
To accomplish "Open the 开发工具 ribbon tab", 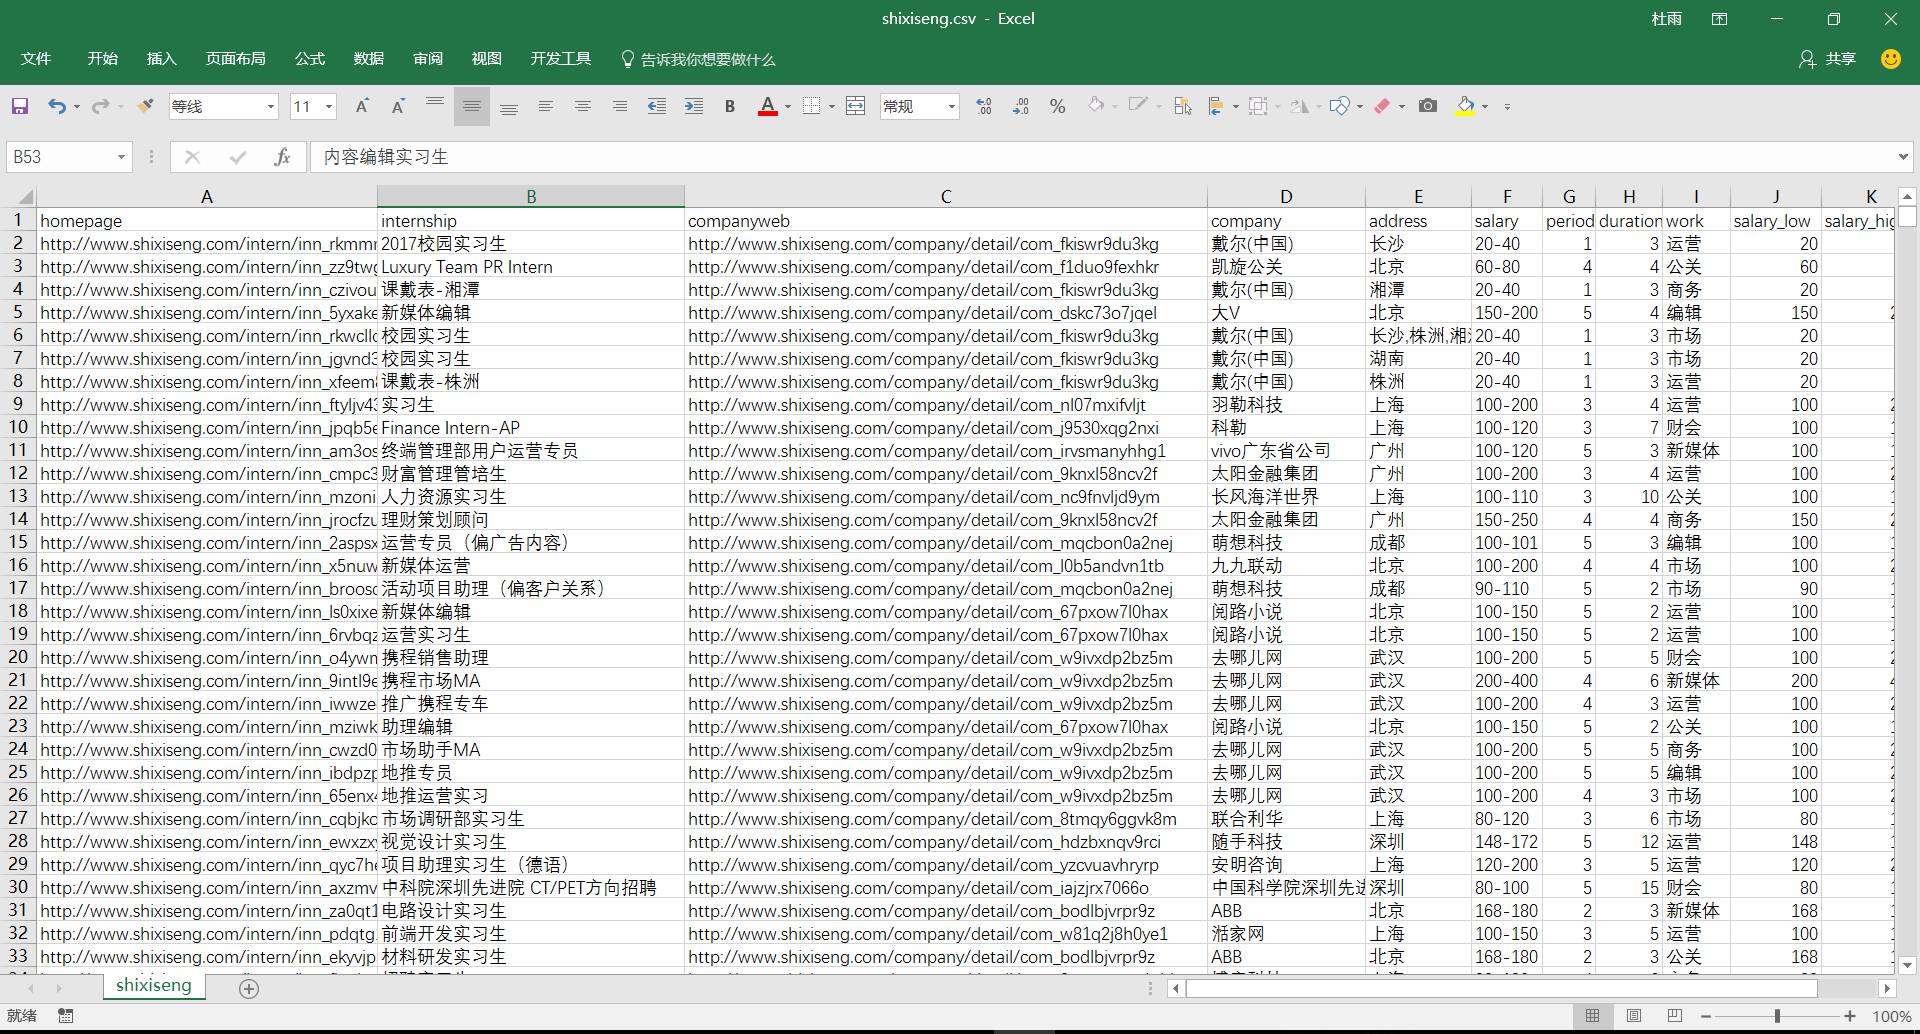I will coord(561,59).
